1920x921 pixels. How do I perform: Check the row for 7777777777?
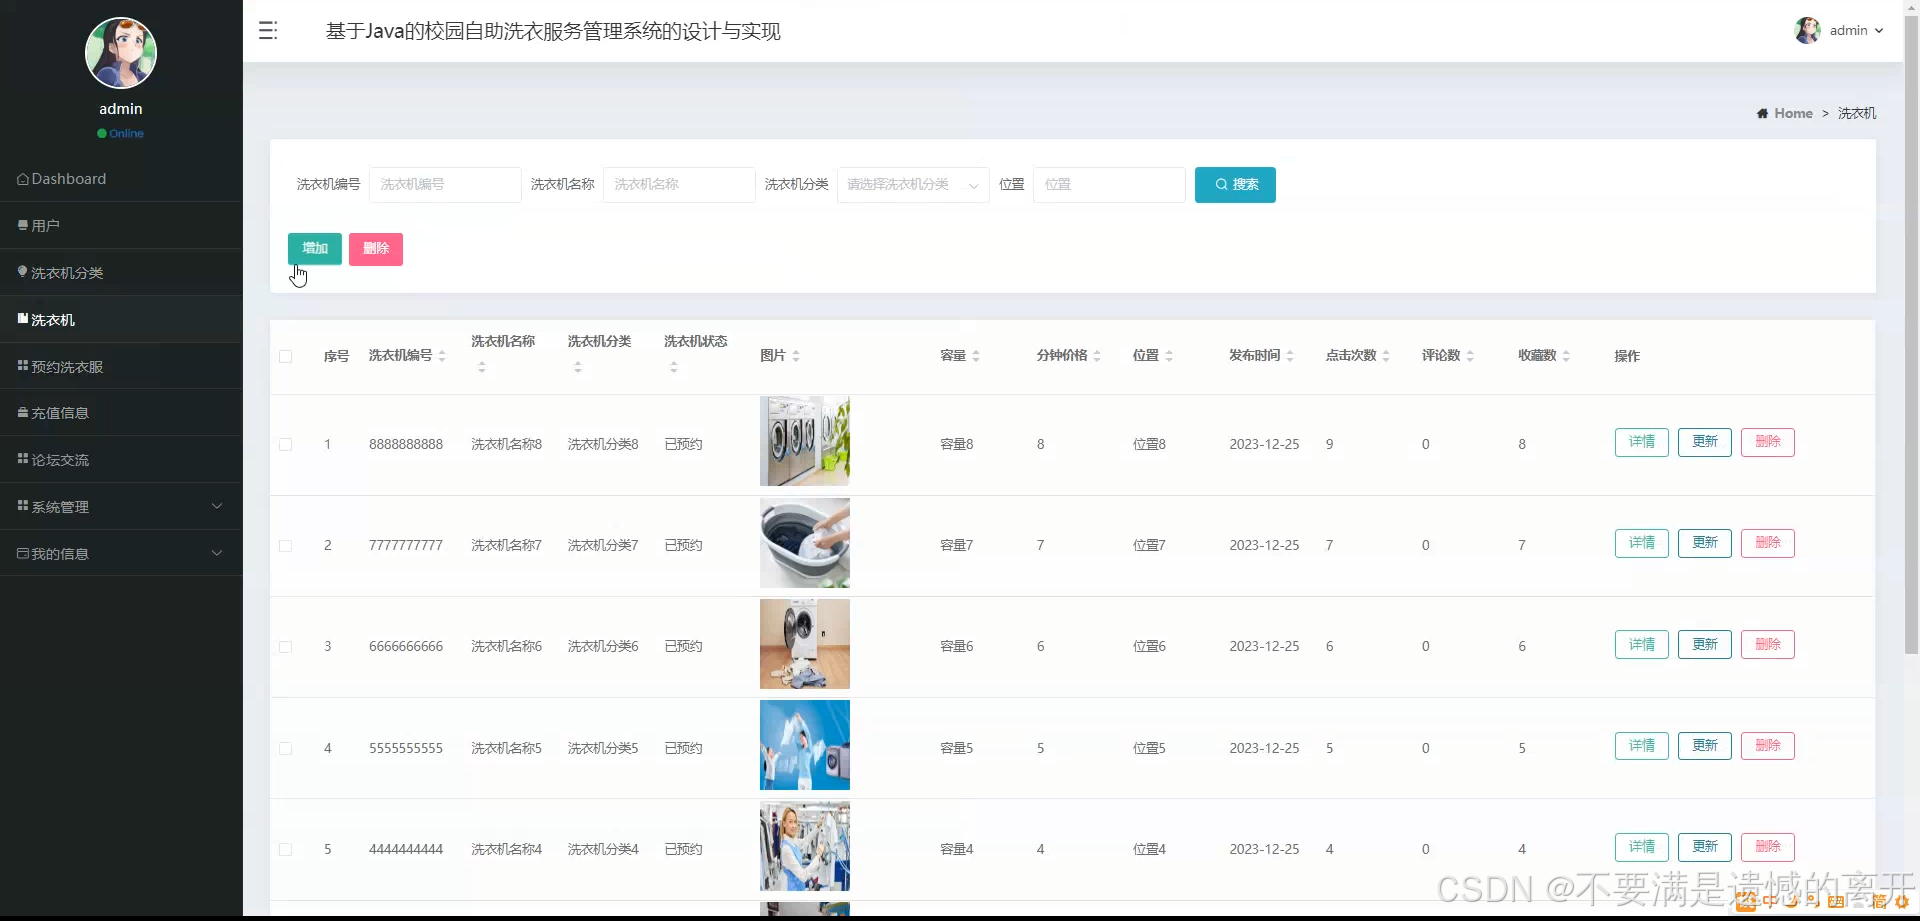coord(286,546)
